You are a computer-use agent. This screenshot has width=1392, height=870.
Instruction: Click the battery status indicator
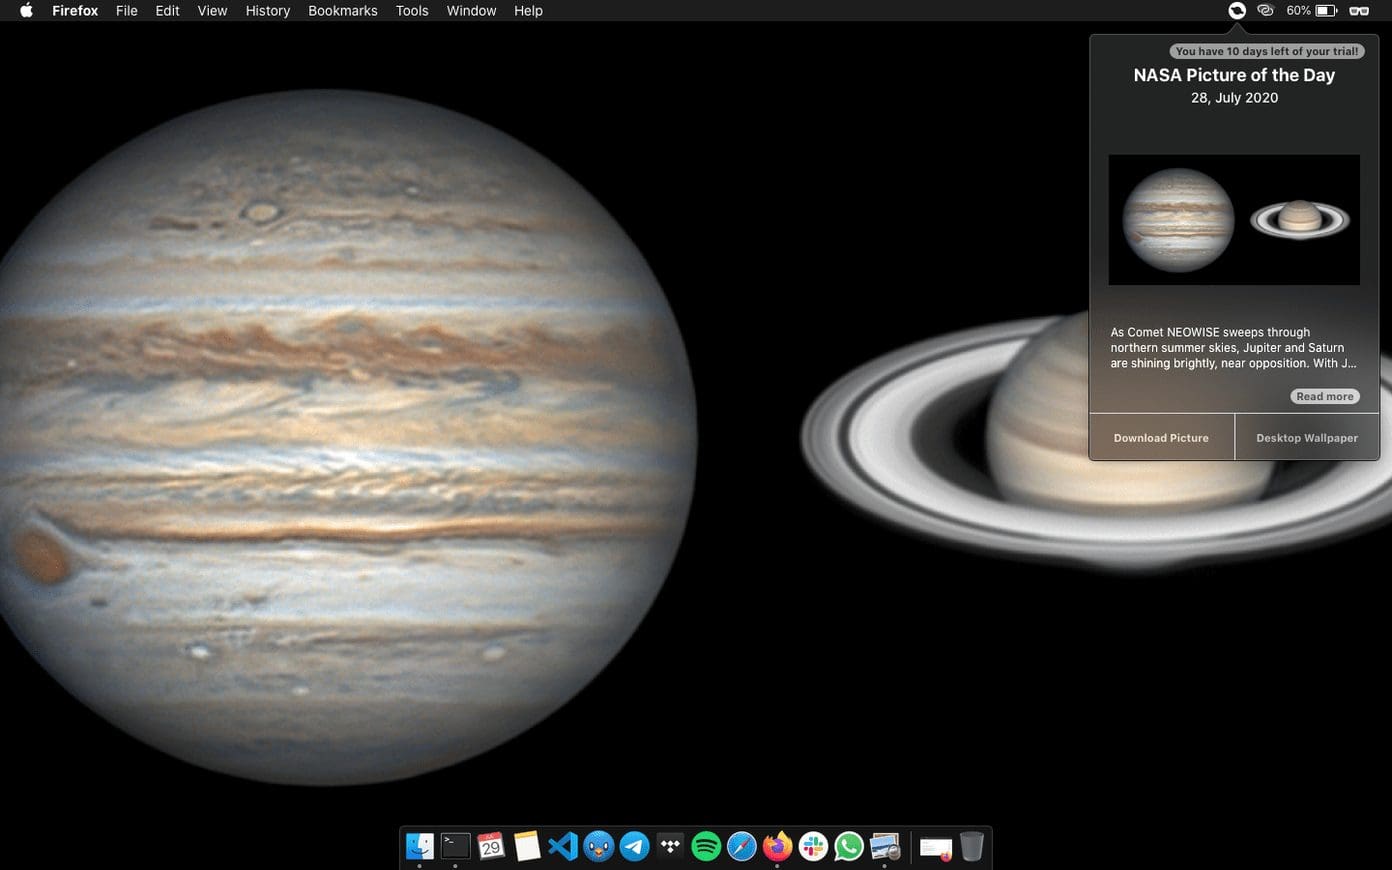(x=1312, y=11)
